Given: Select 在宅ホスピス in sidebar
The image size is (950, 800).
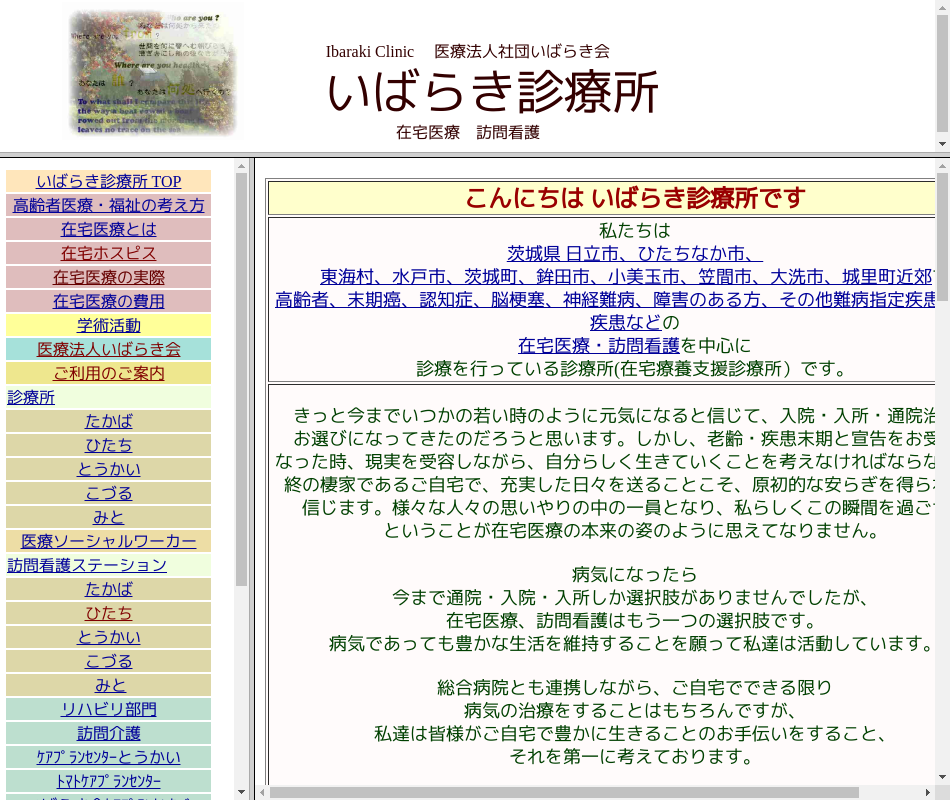Looking at the screenshot, I should (x=108, y=253).
